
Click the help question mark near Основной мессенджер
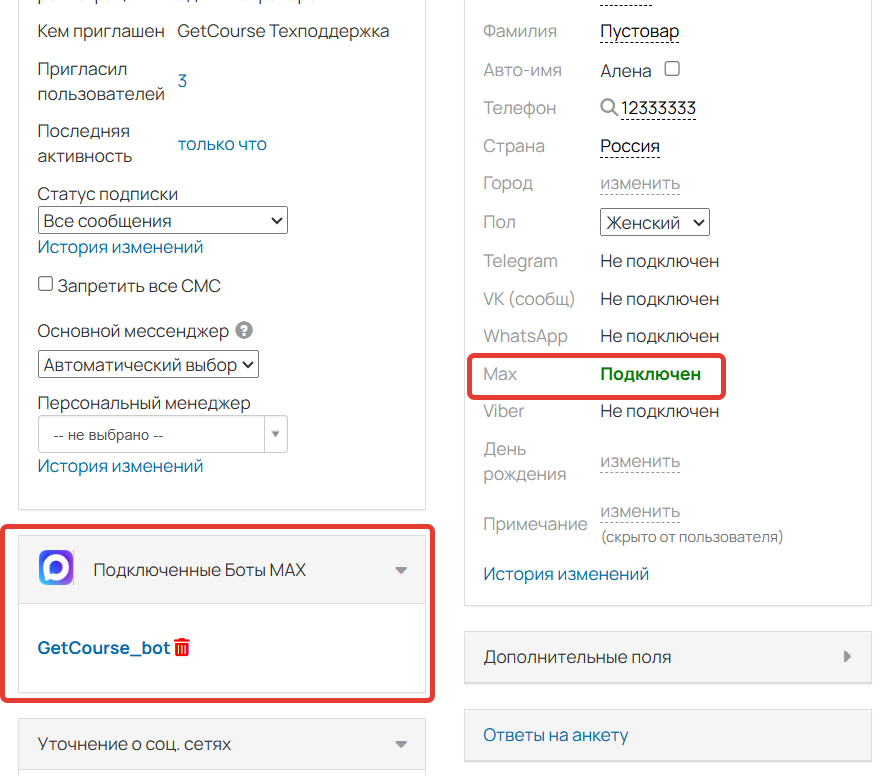click(243, 330)
